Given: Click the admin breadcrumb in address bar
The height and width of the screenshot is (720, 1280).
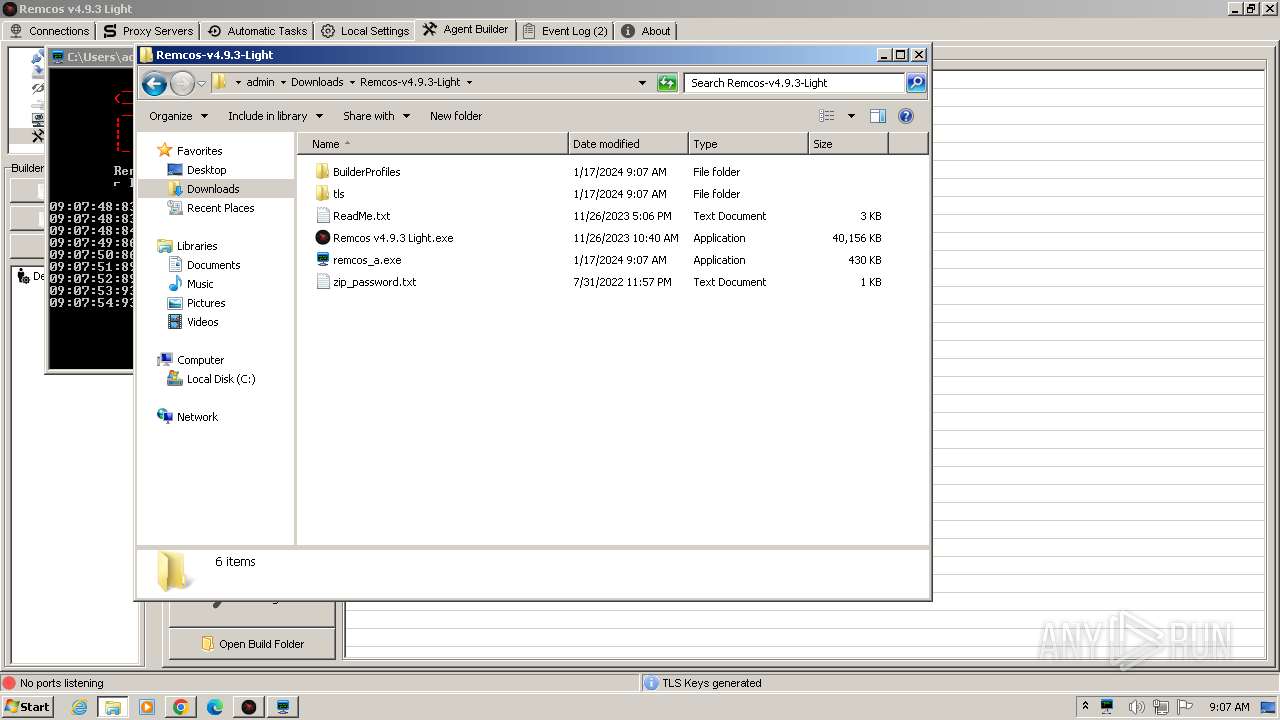Looking at the screenshot, I should [x=260, y=83].
